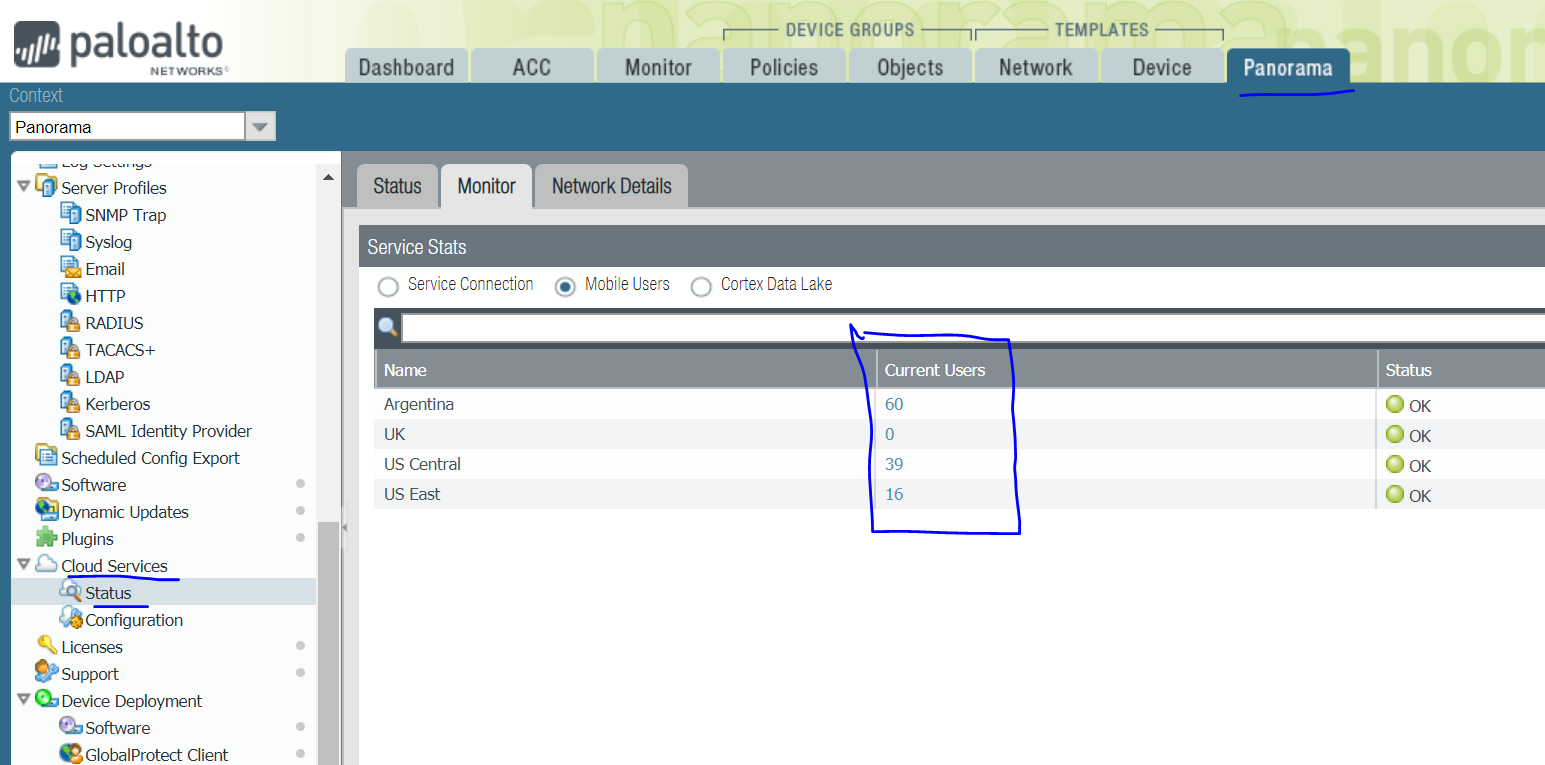This screenshot has height=765, width=1545.
Task: Click the LDAP profile icon
Action: click(x=71, y=375)
